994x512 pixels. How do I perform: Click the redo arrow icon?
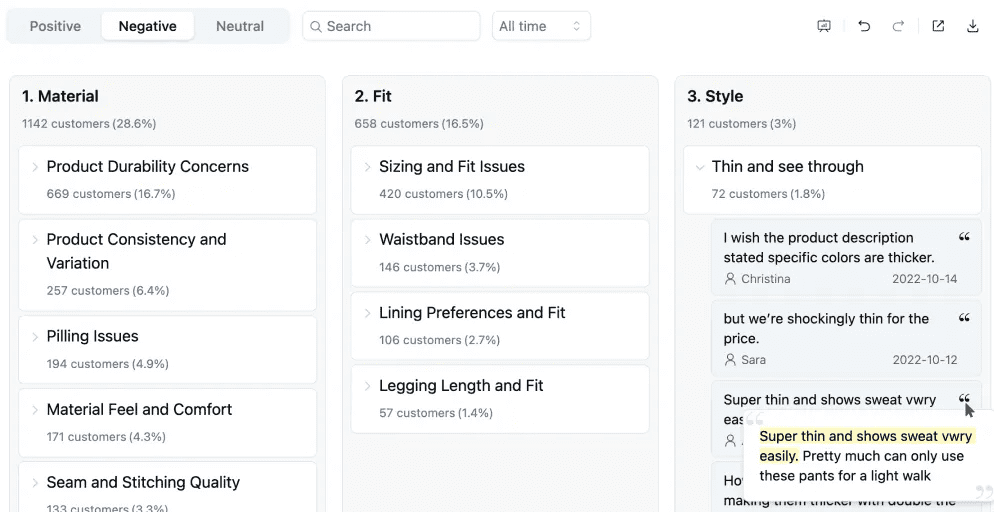coord(898,26)
